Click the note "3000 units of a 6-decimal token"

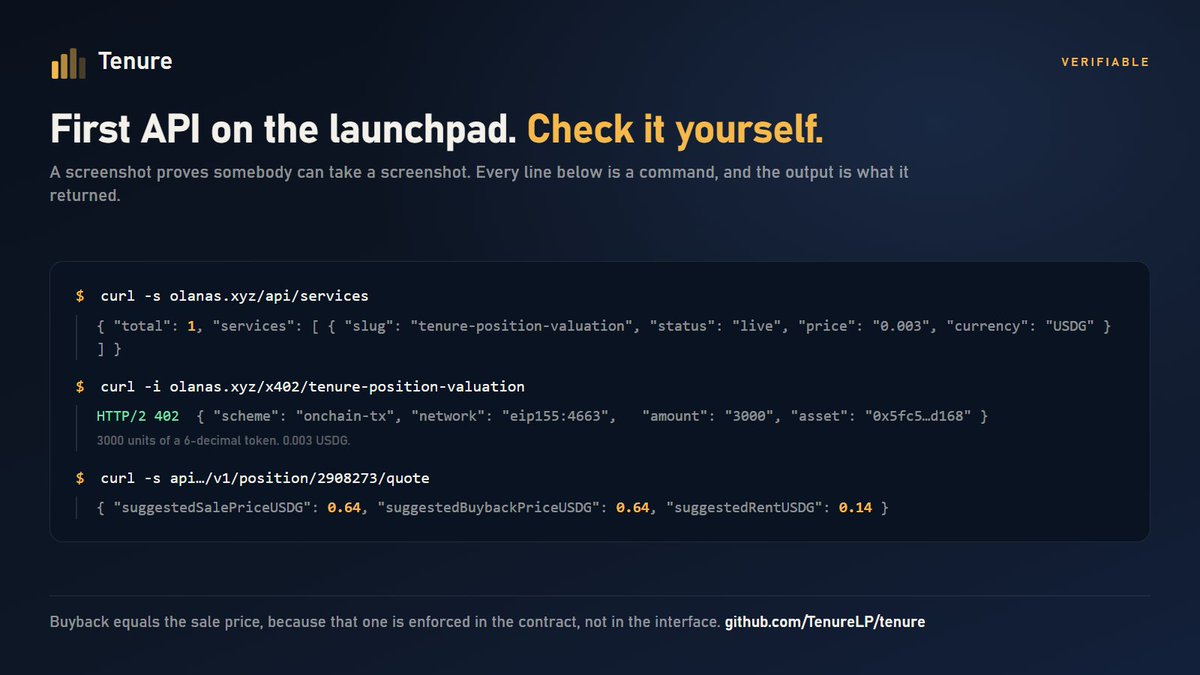point(223,440)
